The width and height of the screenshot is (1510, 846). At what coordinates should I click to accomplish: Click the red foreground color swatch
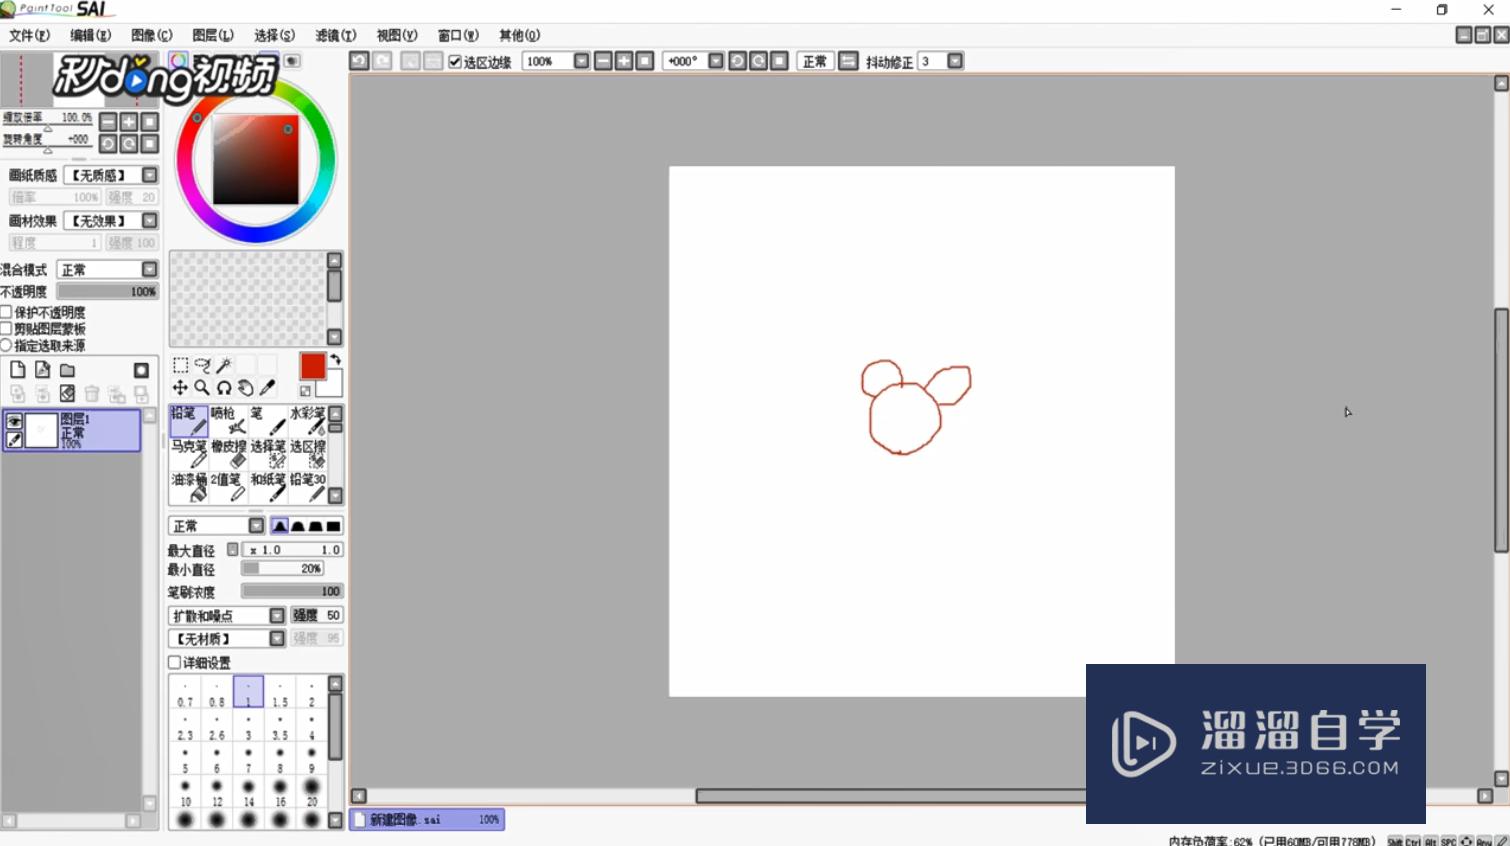click(313, 366)
